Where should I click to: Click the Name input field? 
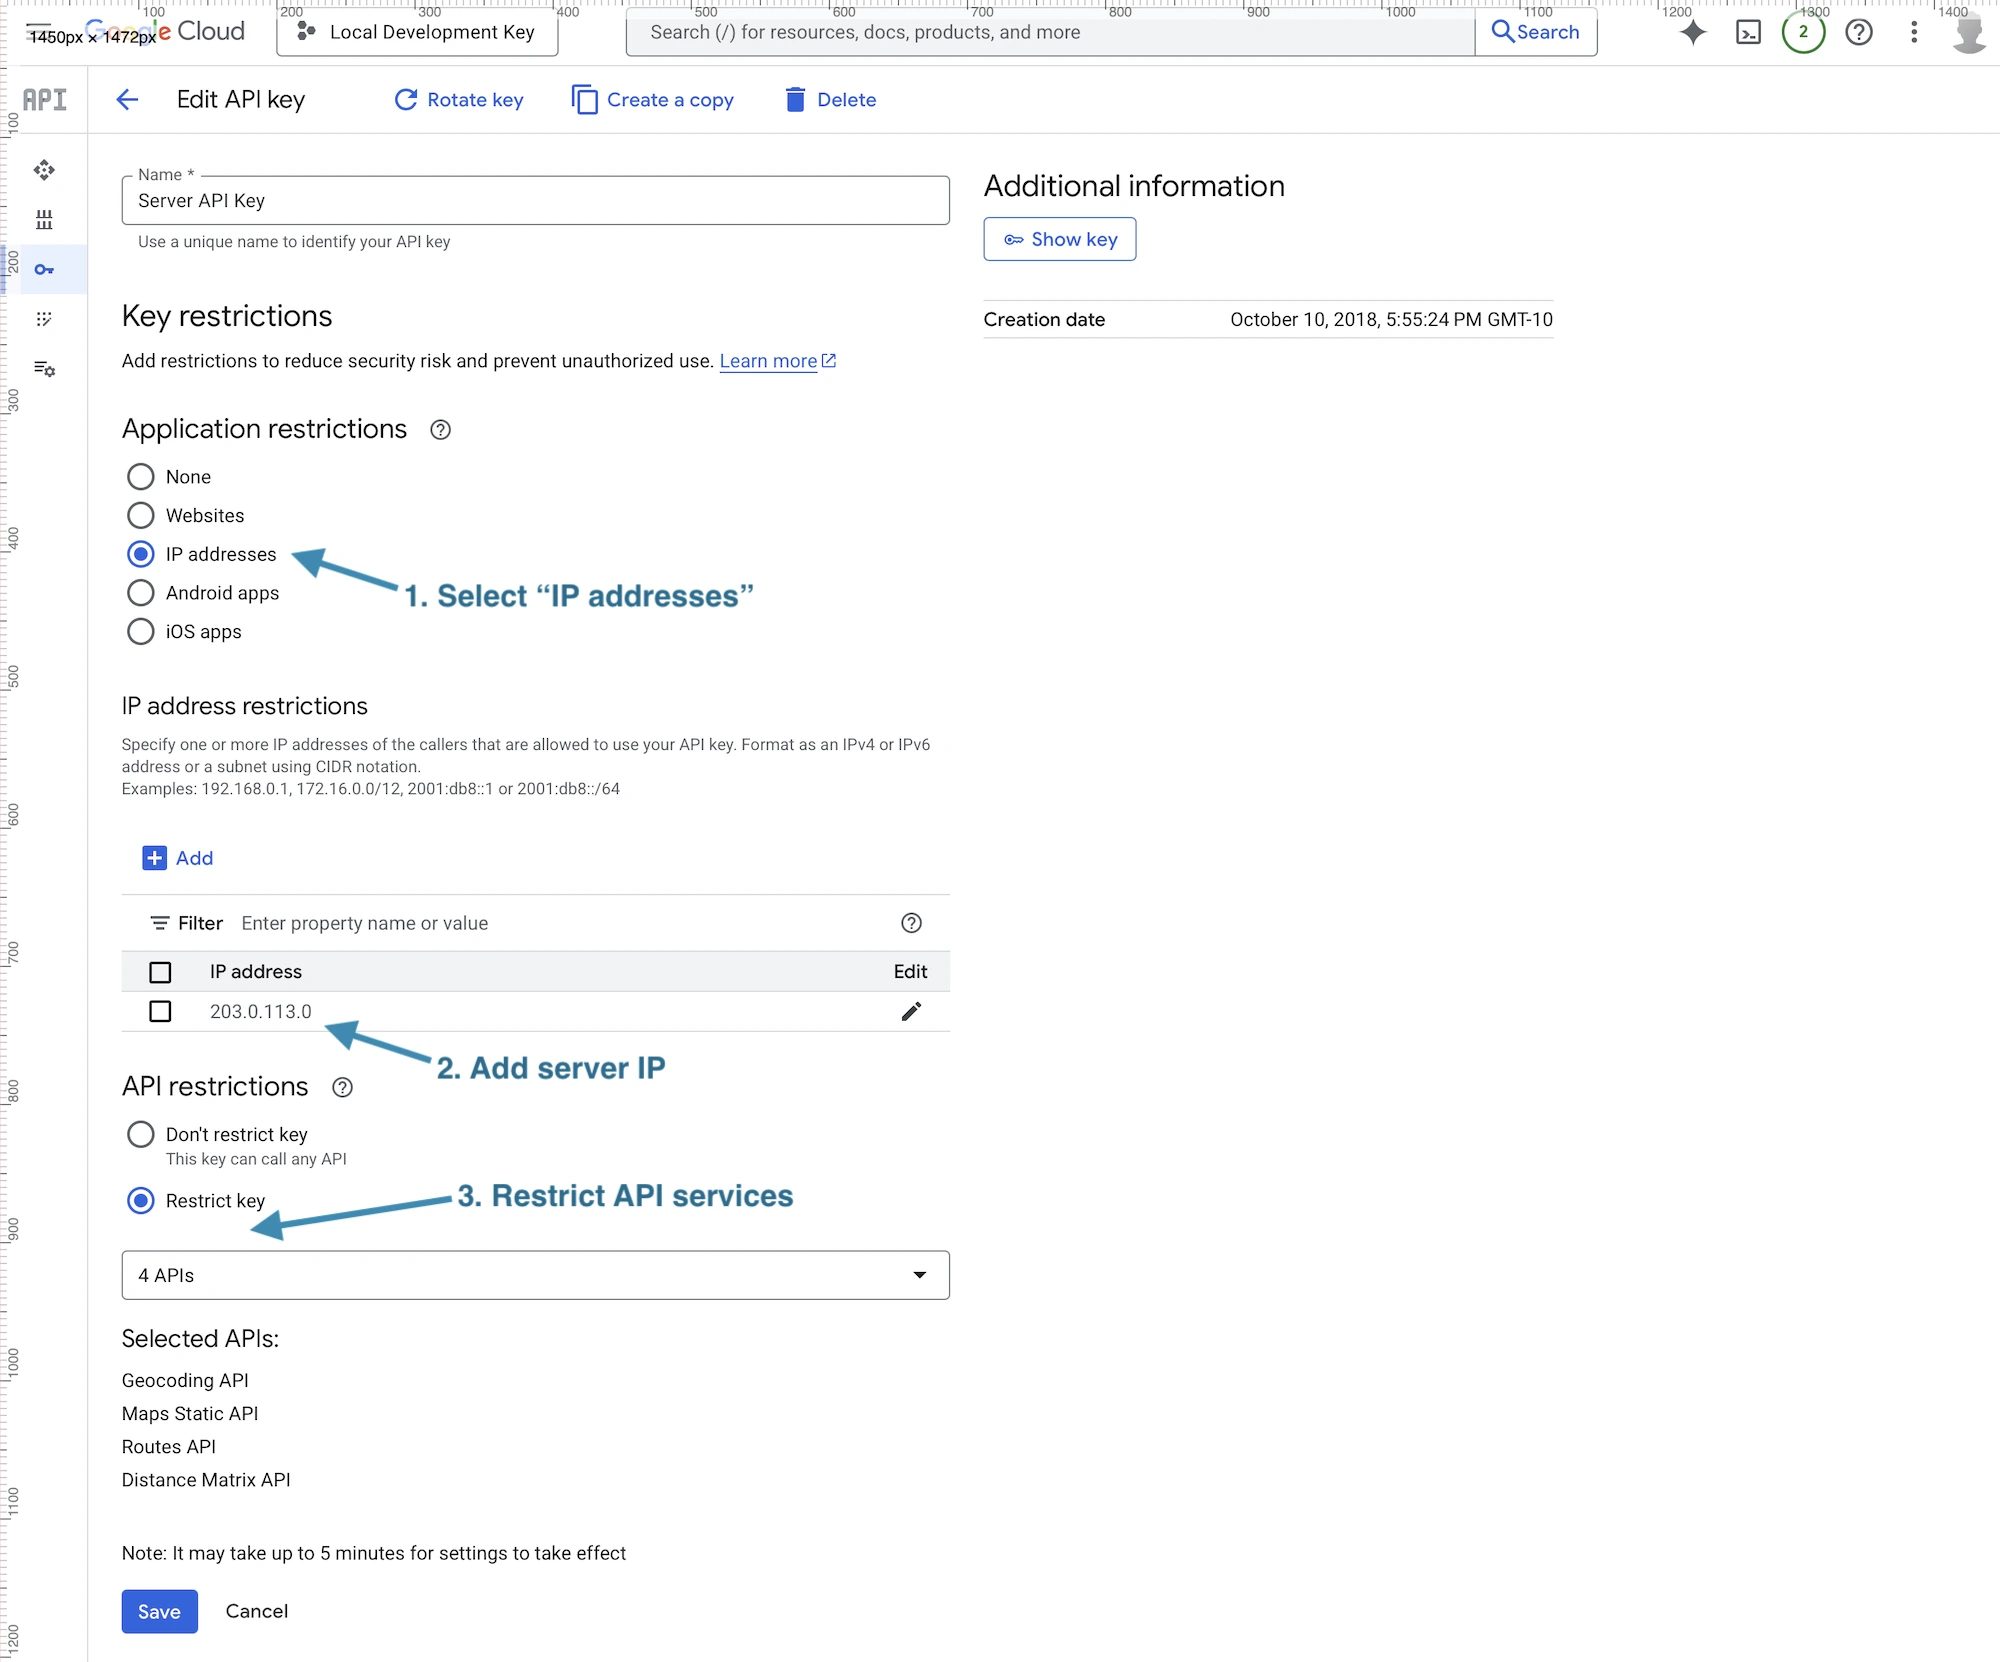pos(535,200)
